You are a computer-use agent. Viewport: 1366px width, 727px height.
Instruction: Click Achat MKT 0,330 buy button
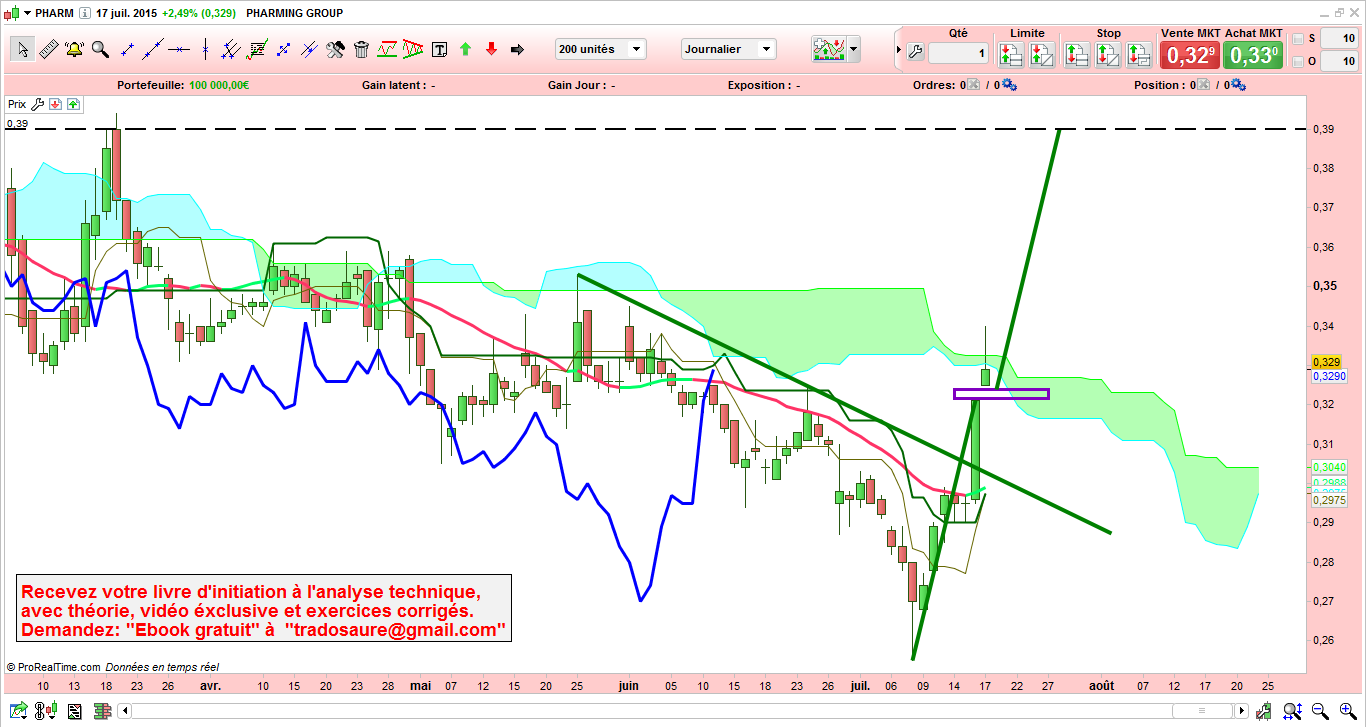point(1254,54)
